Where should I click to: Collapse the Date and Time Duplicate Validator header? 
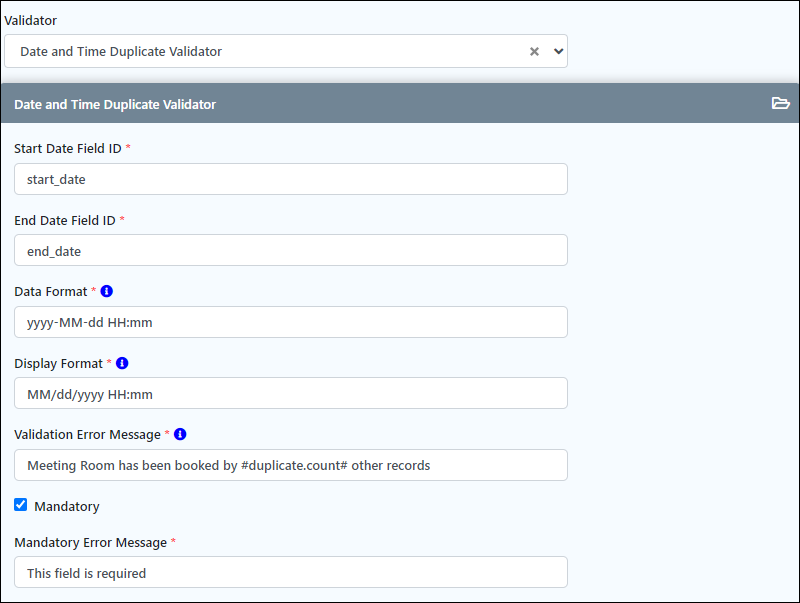[400, 104]
